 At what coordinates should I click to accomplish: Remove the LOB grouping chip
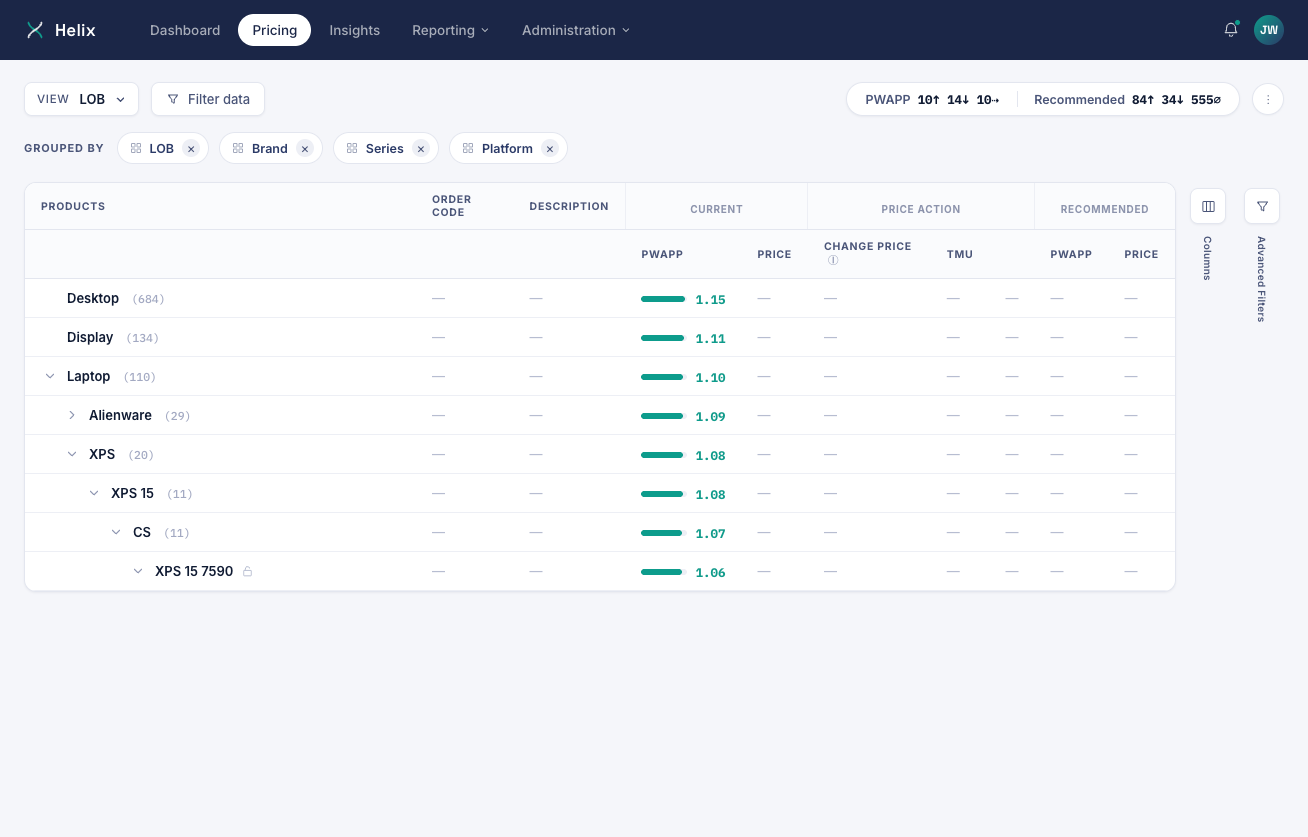click(x=191, y=149)
